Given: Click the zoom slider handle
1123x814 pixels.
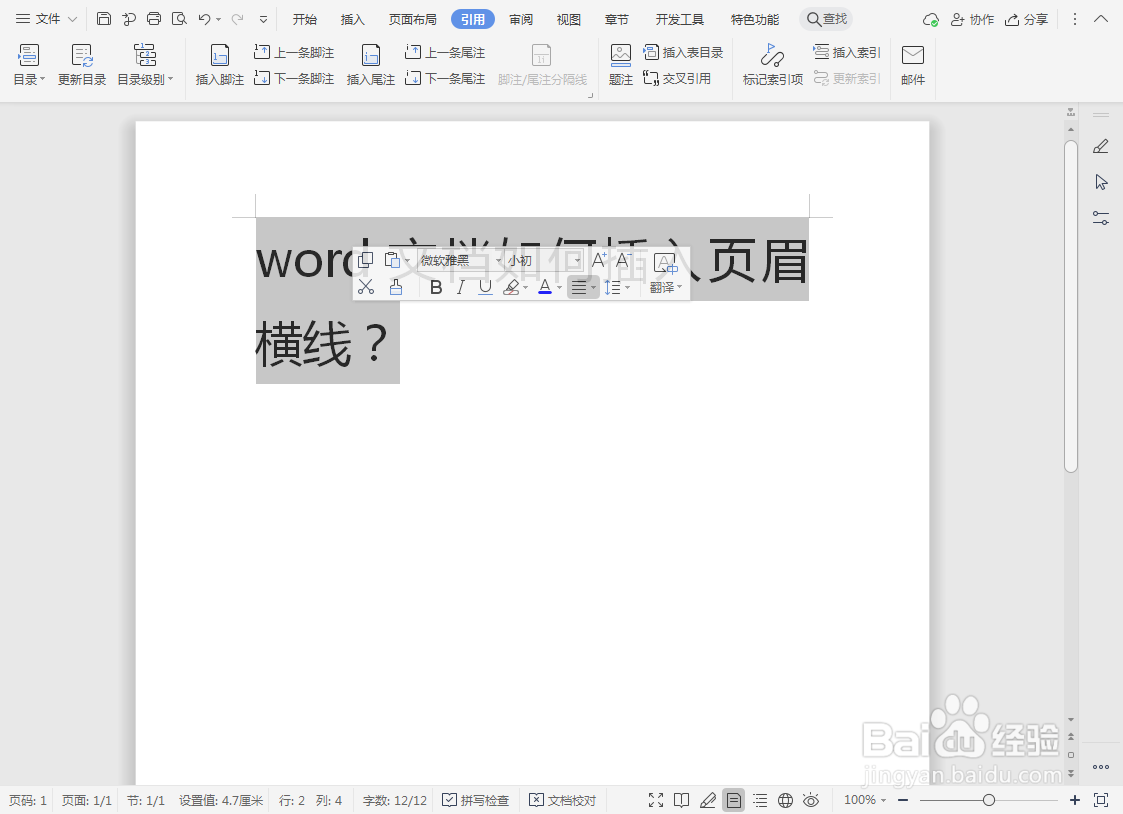Looking at the screenshot, I should 988,800.
